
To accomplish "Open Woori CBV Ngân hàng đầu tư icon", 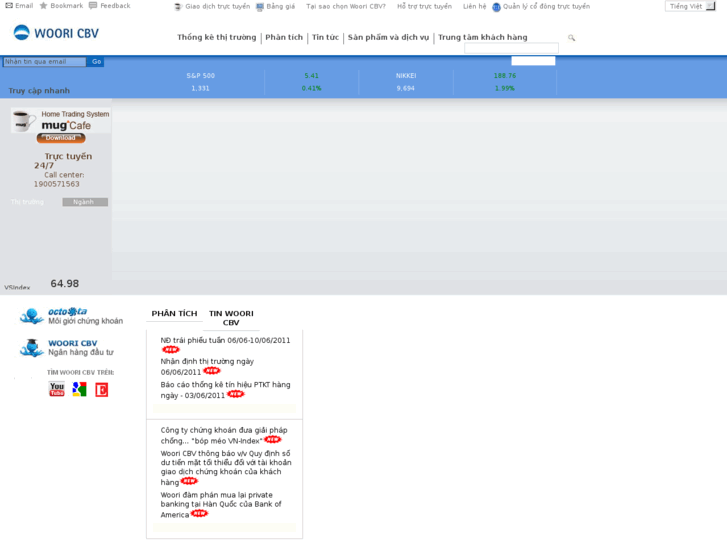I will [x=33, y=348].
